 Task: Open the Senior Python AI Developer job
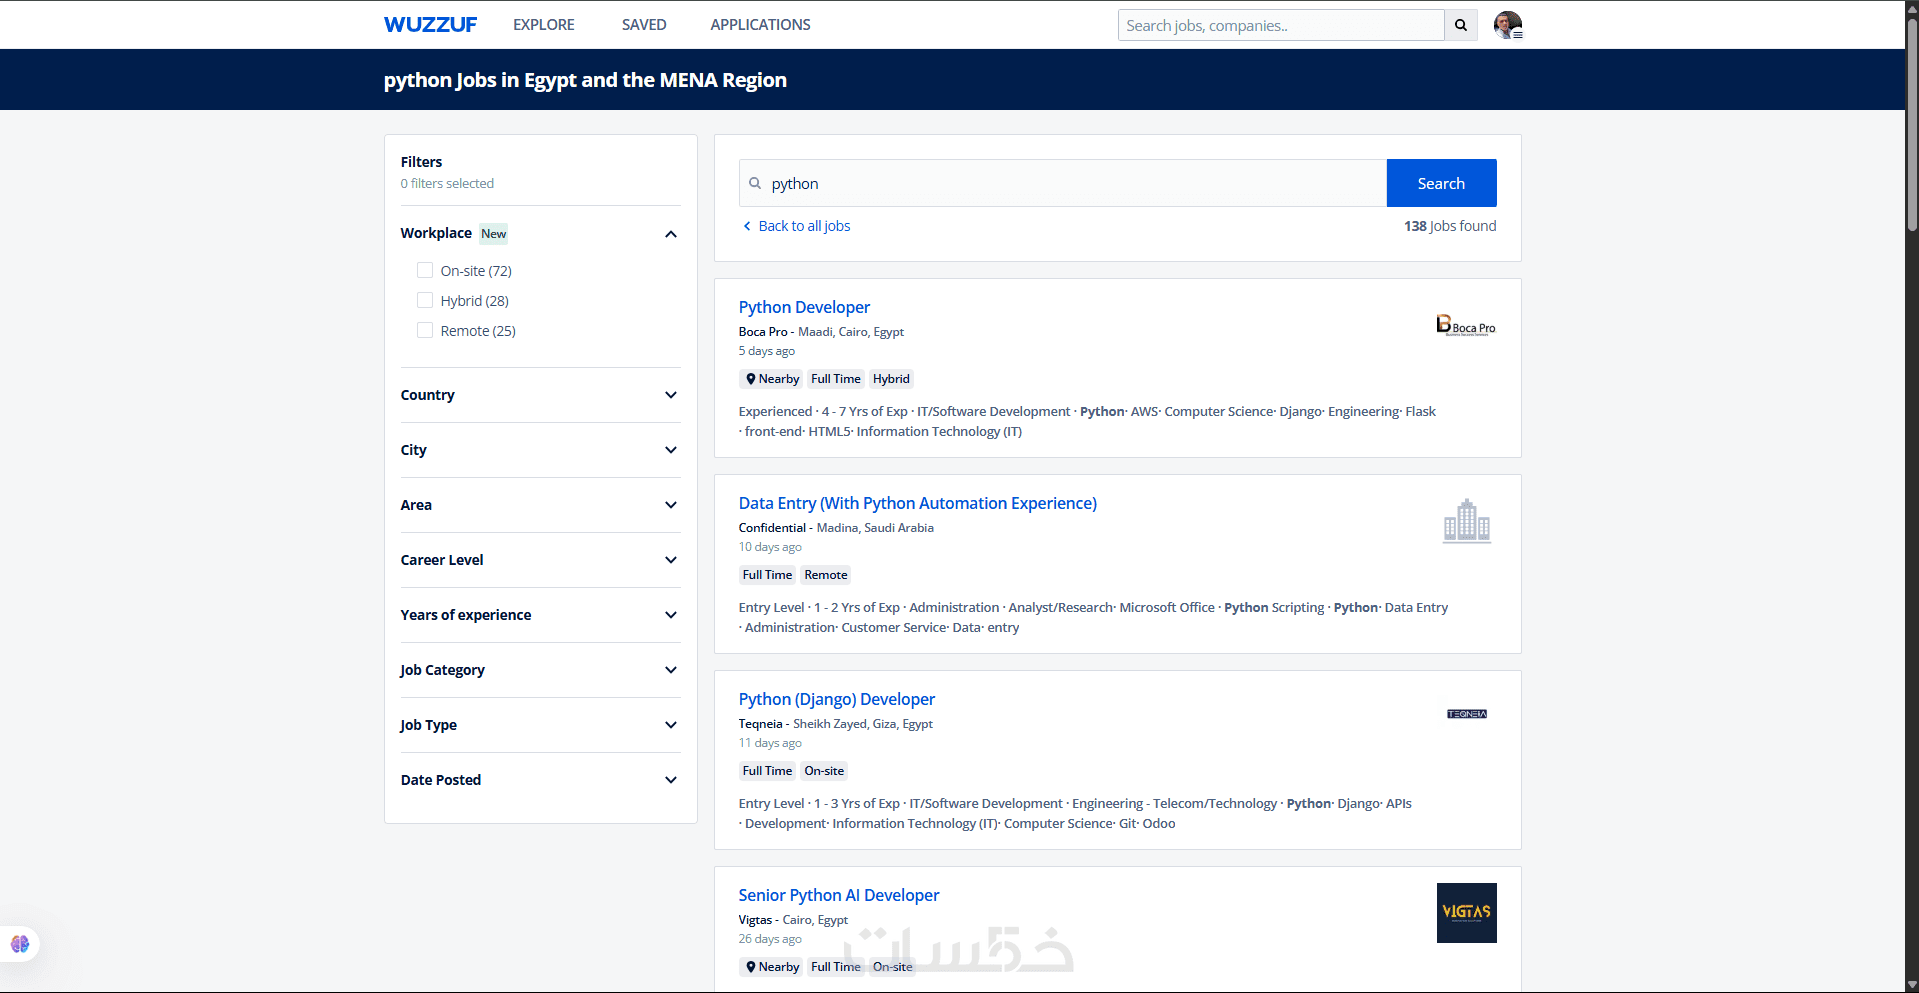[x=839, y=895]
